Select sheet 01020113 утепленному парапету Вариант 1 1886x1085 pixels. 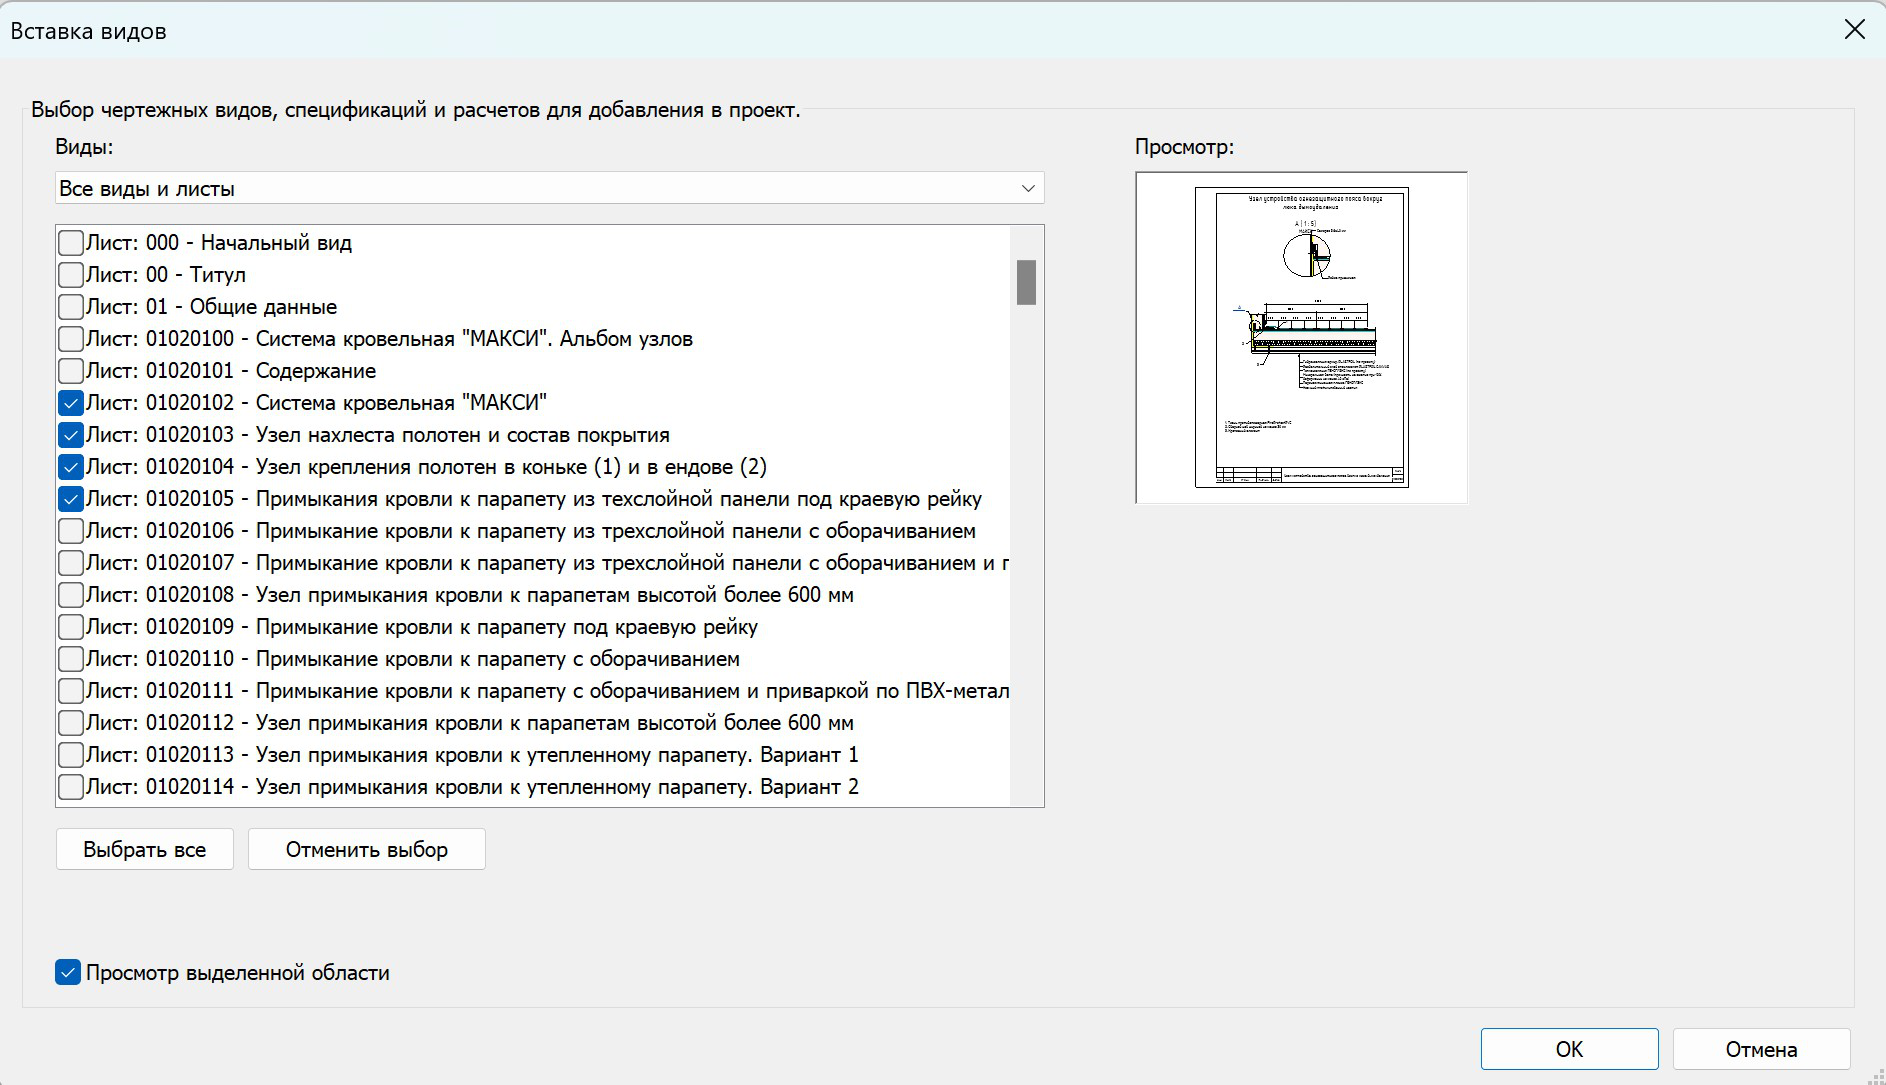click(x=71, y=755)
